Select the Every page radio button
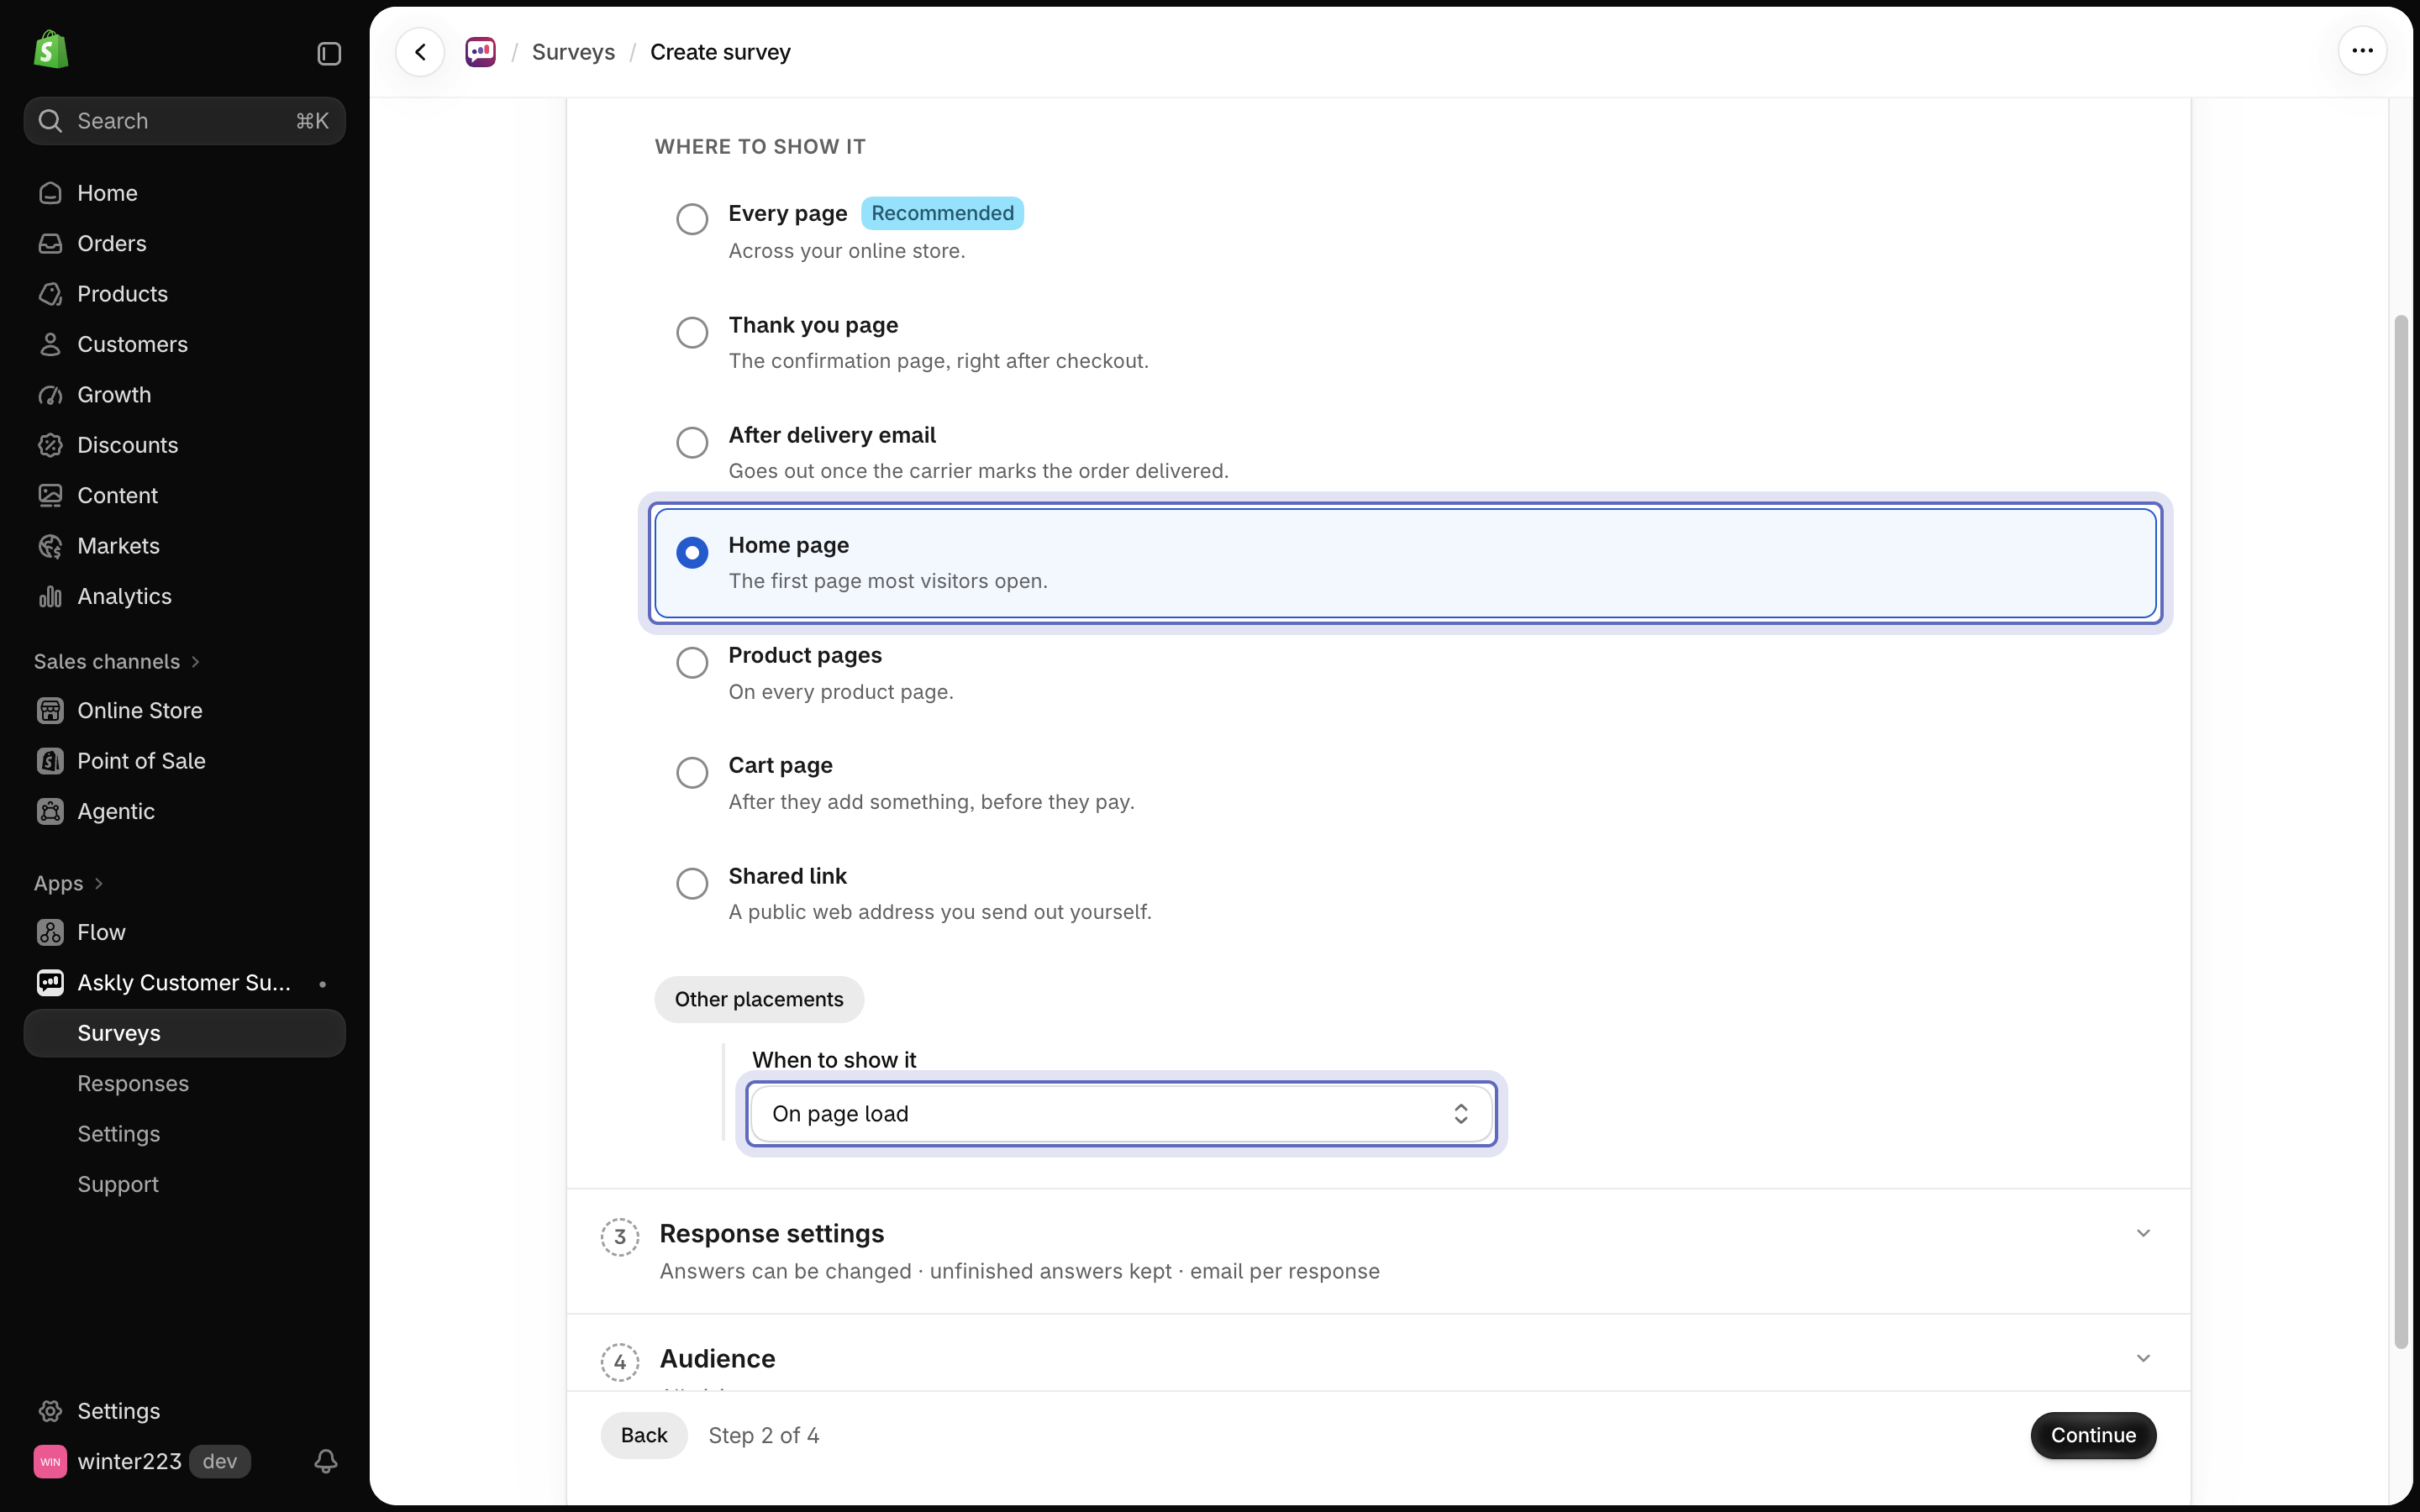2420x1512 pixels. point(692,219)
